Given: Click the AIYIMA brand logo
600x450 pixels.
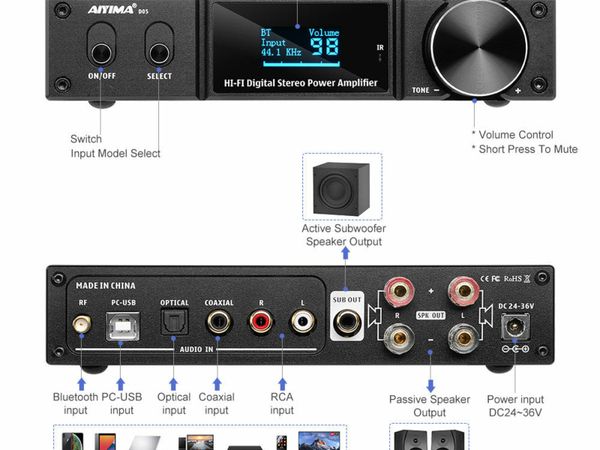Looking at the screenshot, I should click(109, 9).
